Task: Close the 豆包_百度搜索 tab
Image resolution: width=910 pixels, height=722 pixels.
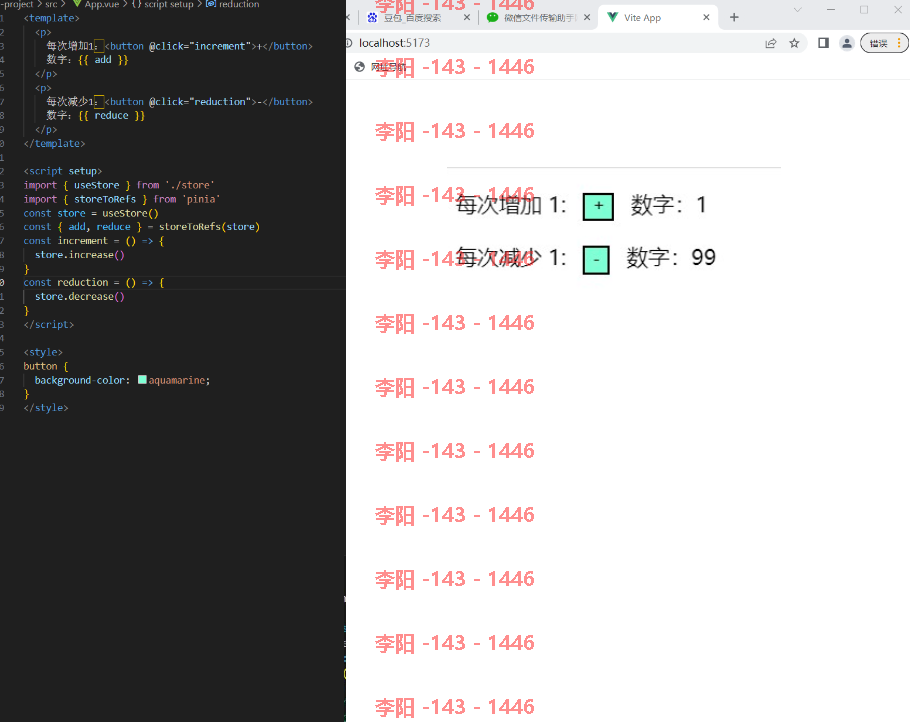Action: pos(467,17)
